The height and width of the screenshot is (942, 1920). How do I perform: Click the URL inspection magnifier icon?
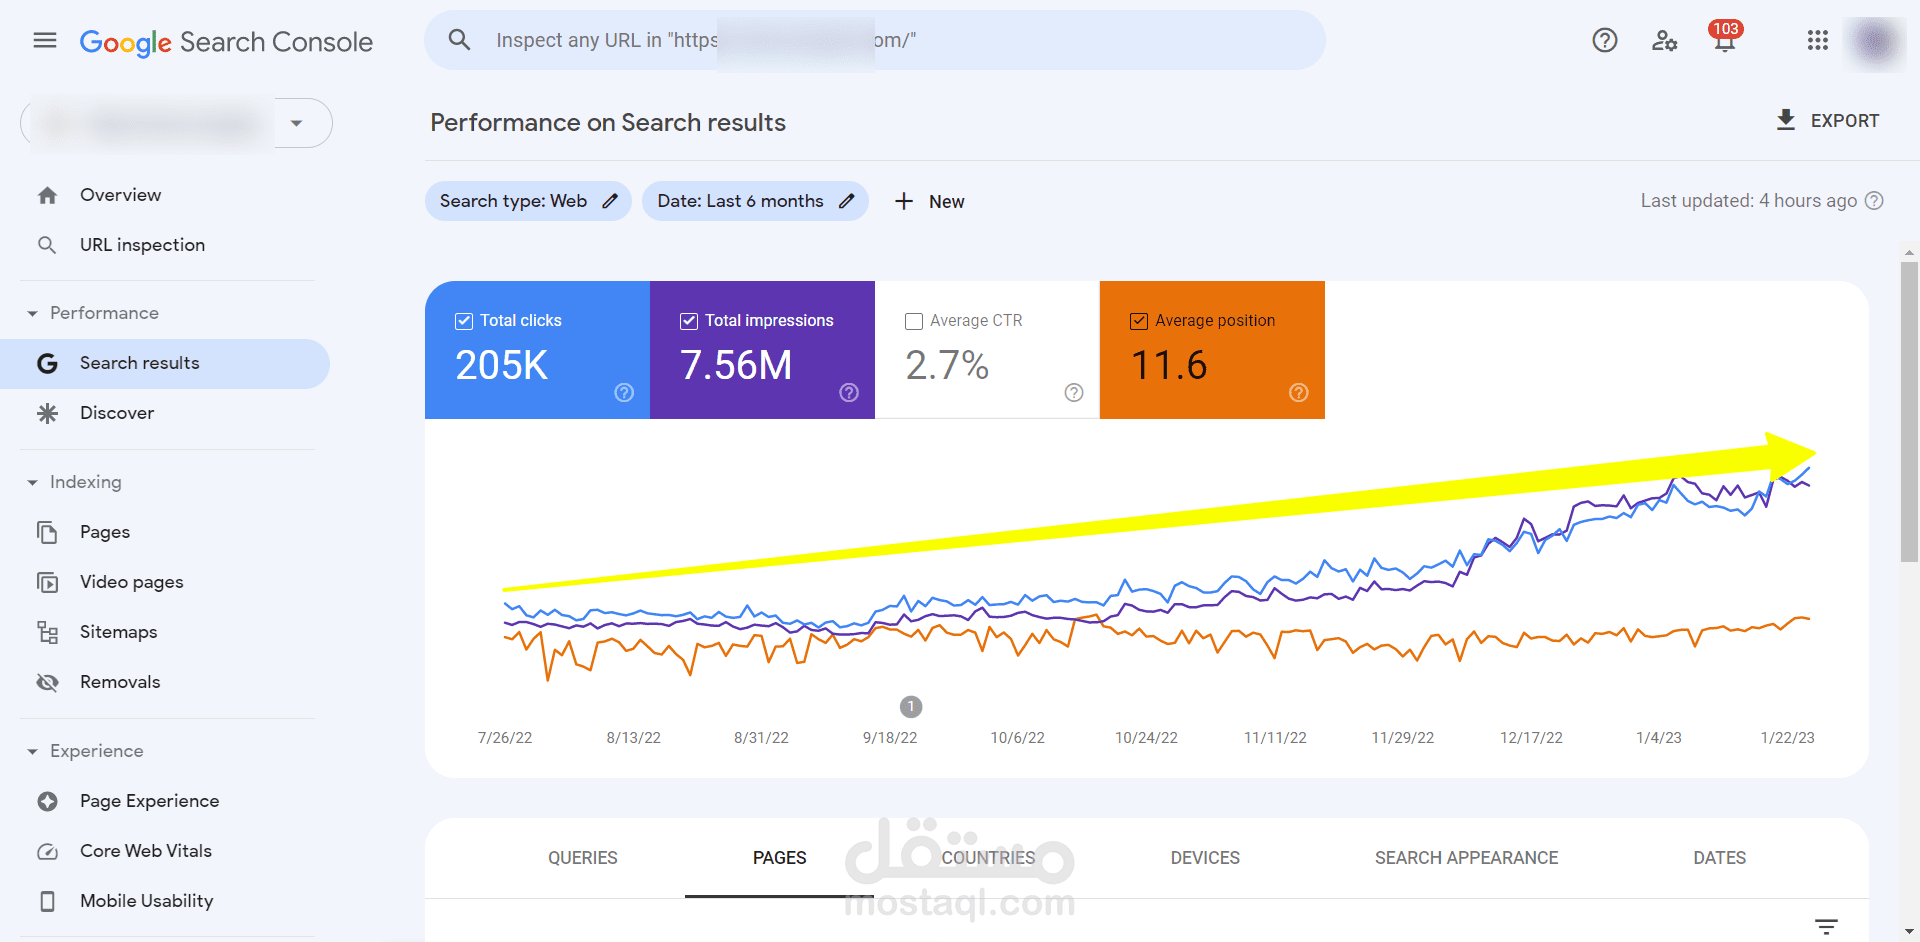coord(47,245)
